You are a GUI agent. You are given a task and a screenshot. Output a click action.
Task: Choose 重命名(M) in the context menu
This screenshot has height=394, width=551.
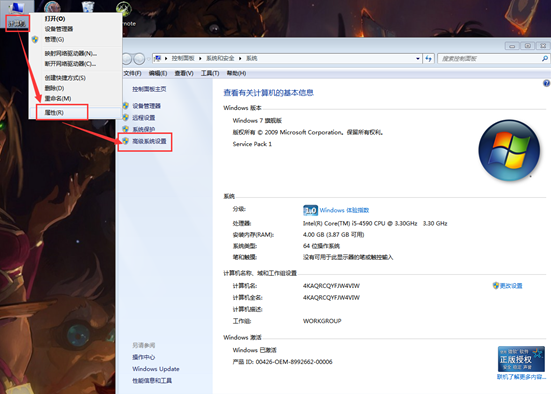coord(58,98)
